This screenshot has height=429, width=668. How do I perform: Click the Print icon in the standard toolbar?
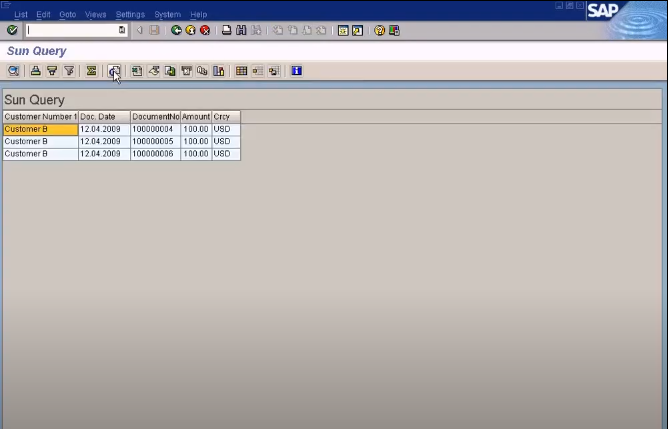[x=227, y=30]
